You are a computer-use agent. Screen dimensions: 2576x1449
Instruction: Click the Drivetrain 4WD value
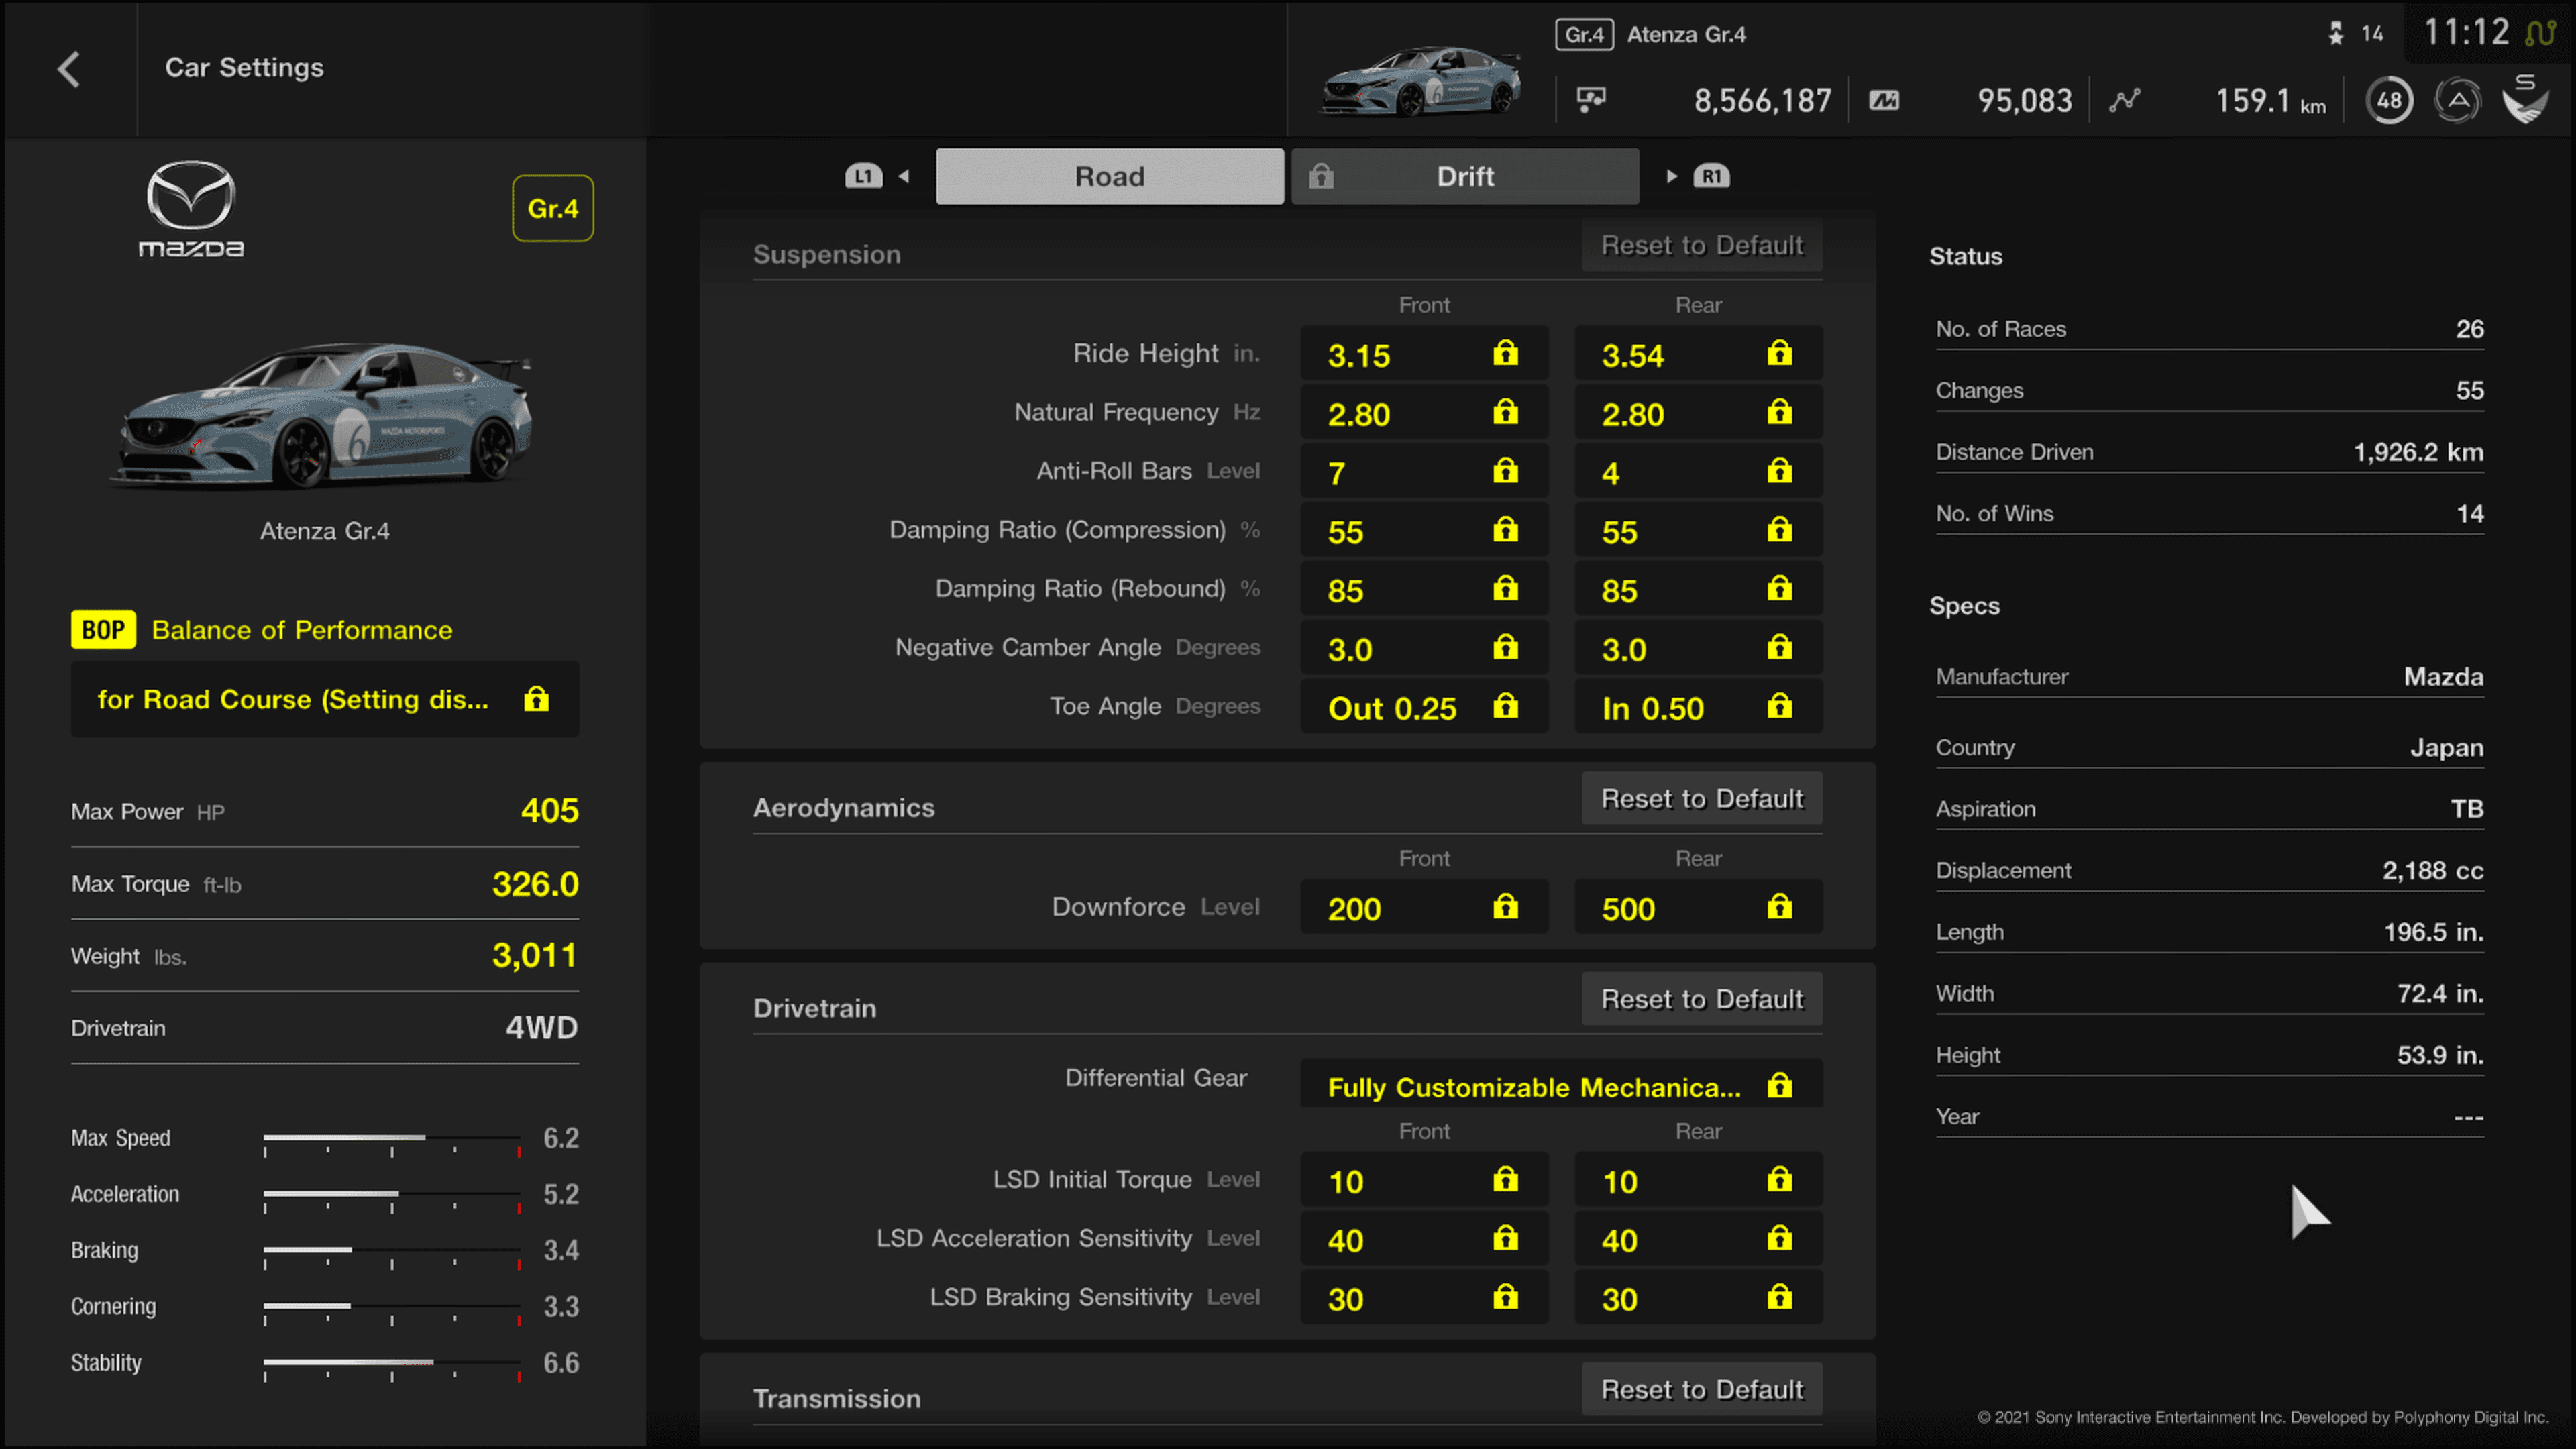tap(541, 1027)
